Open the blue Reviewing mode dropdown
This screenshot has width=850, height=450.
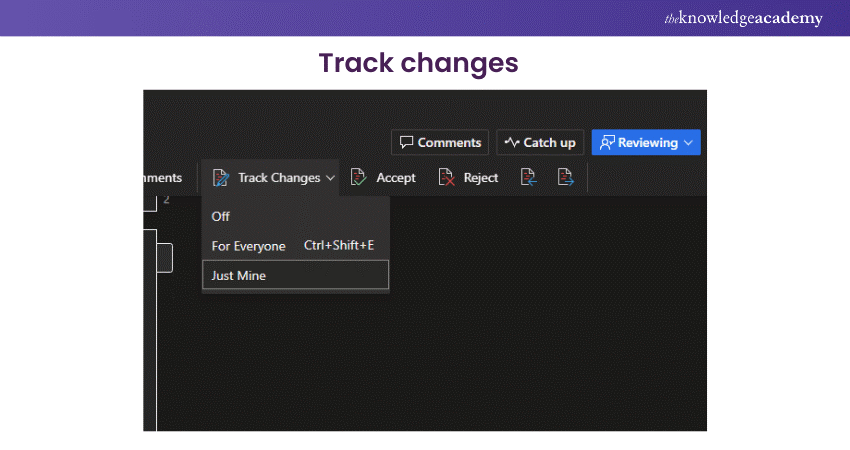pos(646,142)
